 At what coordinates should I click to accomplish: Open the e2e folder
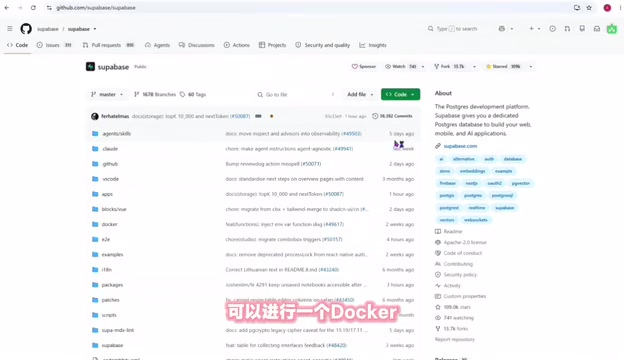(105, 239)
